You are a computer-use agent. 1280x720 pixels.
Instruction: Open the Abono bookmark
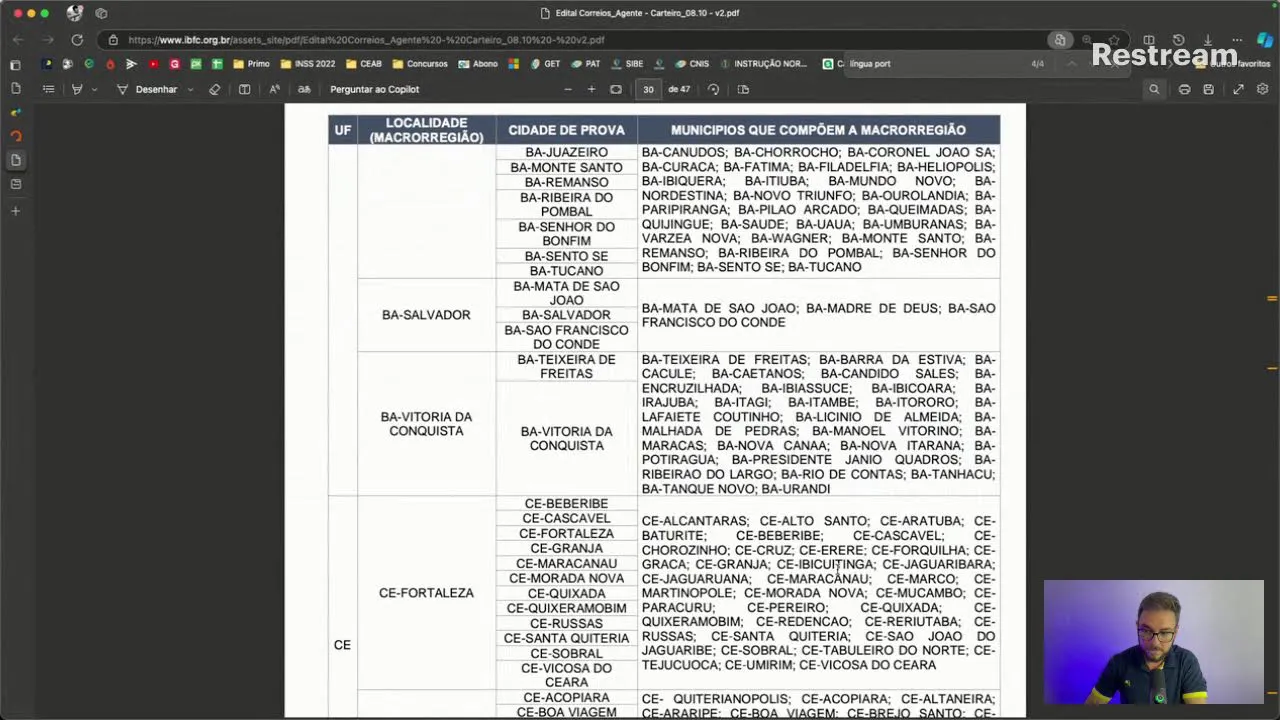478,64
